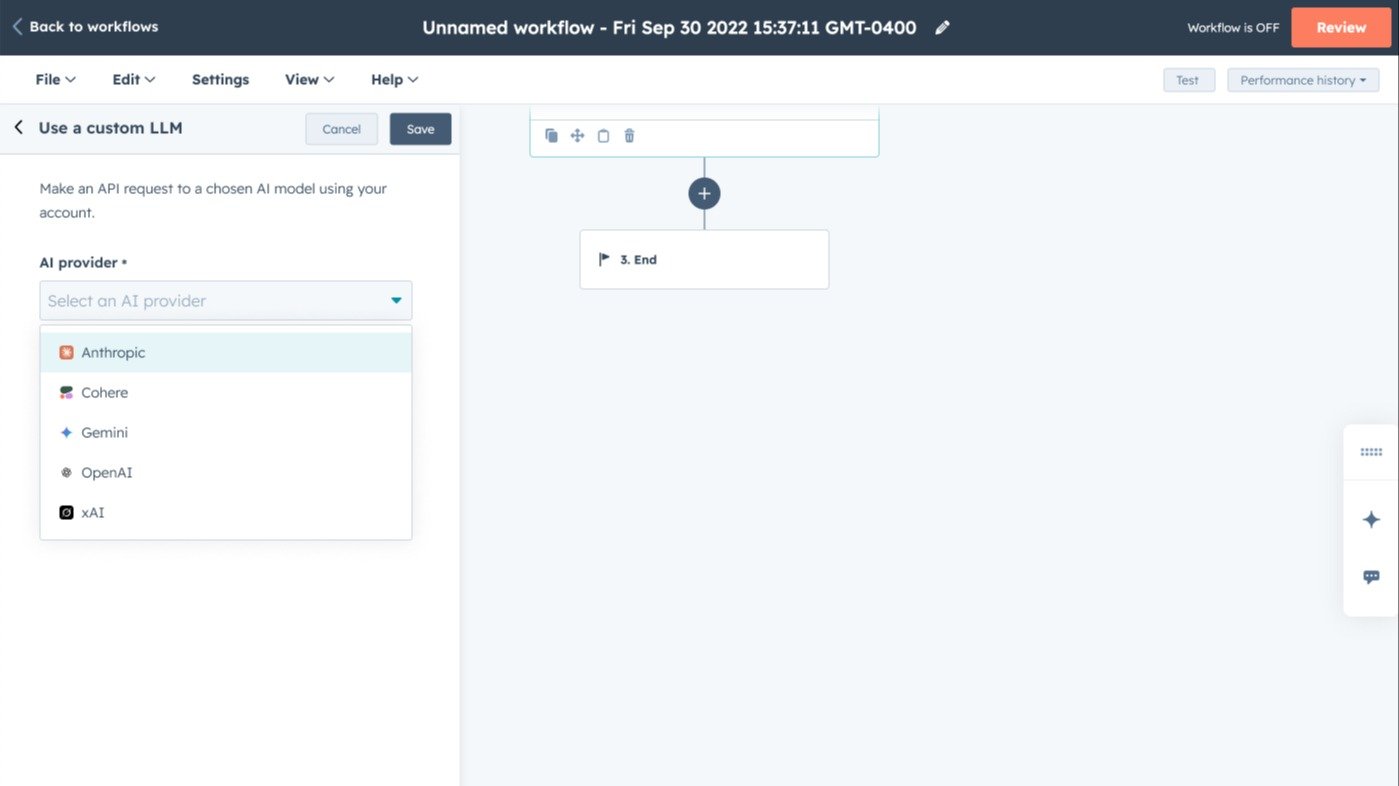Open the View menu dropdown
The width and height of the screenshot is (1399, 786).
point(308,79)
